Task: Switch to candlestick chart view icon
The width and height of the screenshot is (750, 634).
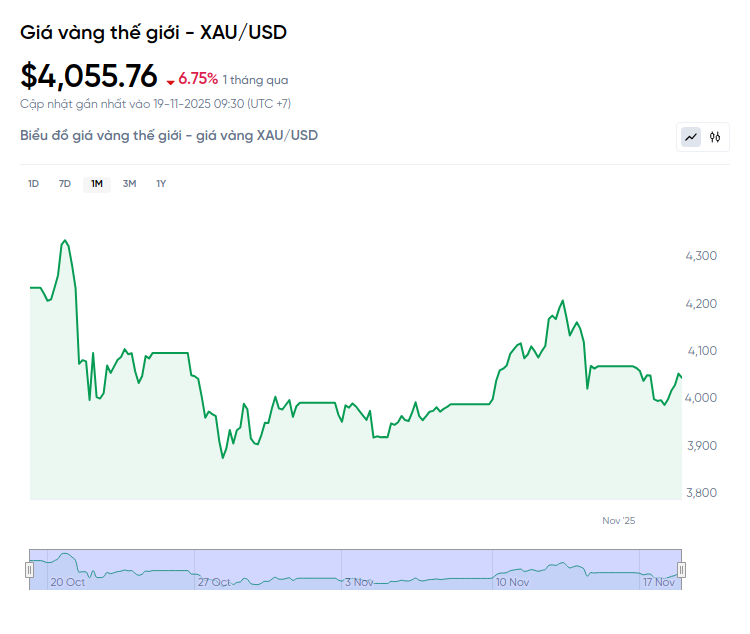Action: tap(715, 137)
